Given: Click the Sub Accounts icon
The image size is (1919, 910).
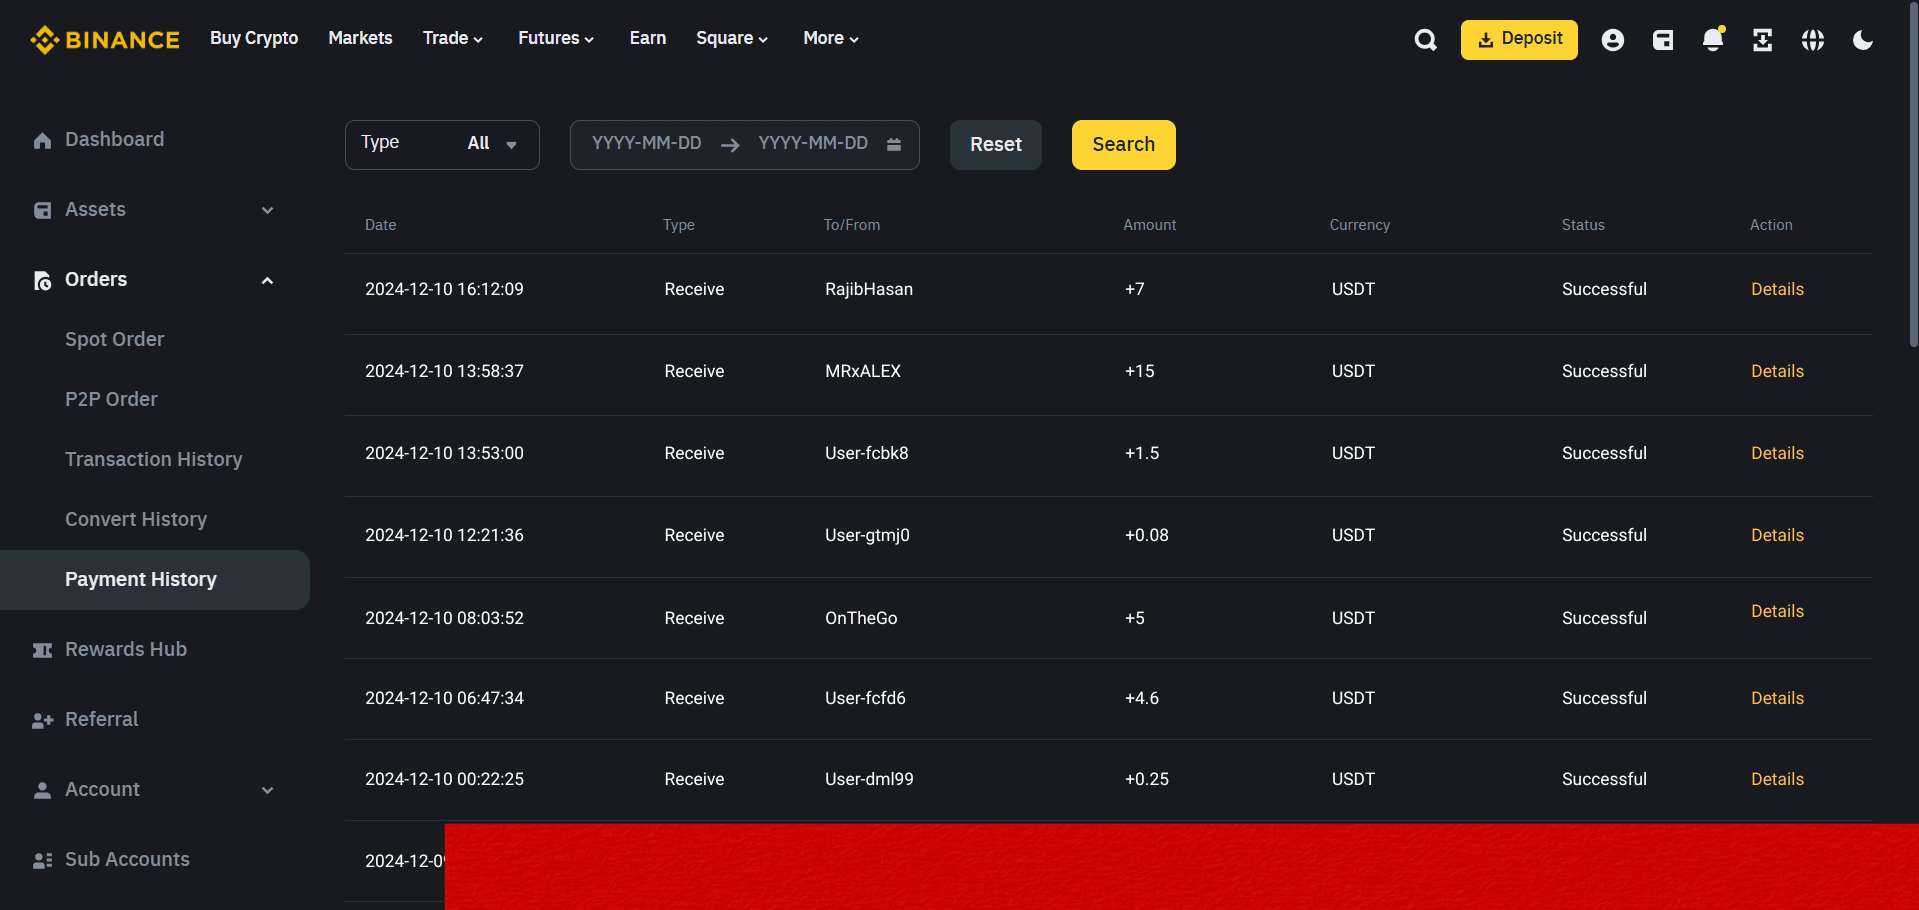Looking at the screenshot, I should tap(42, 861).
